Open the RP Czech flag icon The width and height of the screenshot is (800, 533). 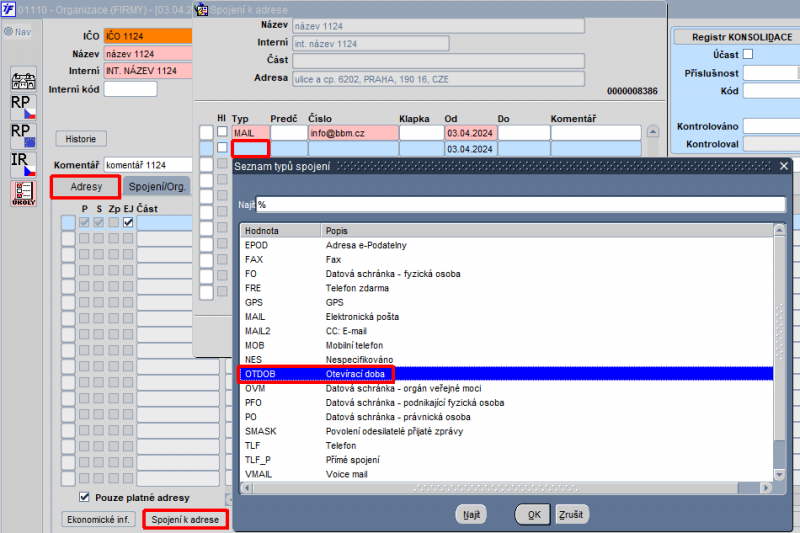[x=23, y=107]
